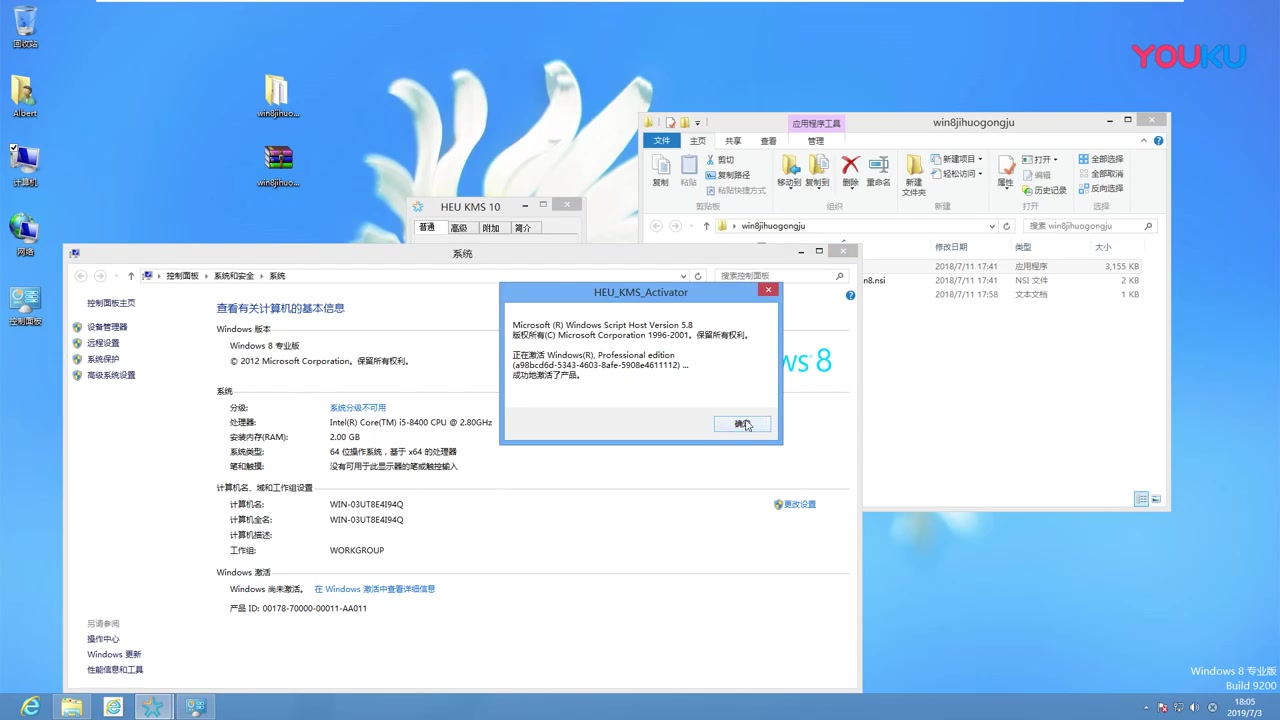This screenshot has width=1280, height=720.
Task: Click the 搜索控制面板 search box
Action: pos(780,276)
